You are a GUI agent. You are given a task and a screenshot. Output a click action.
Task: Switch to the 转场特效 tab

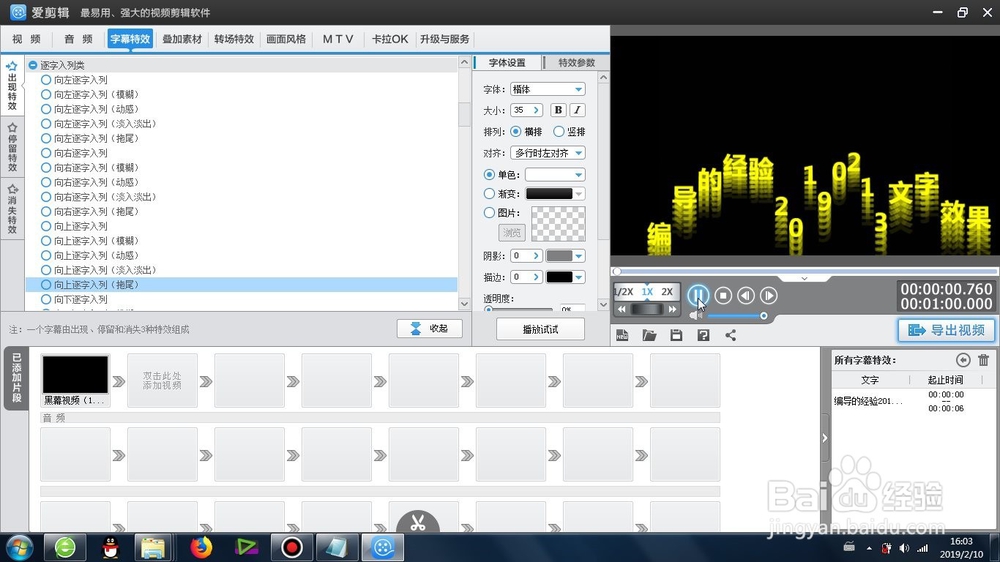click(x=234, y=39)
